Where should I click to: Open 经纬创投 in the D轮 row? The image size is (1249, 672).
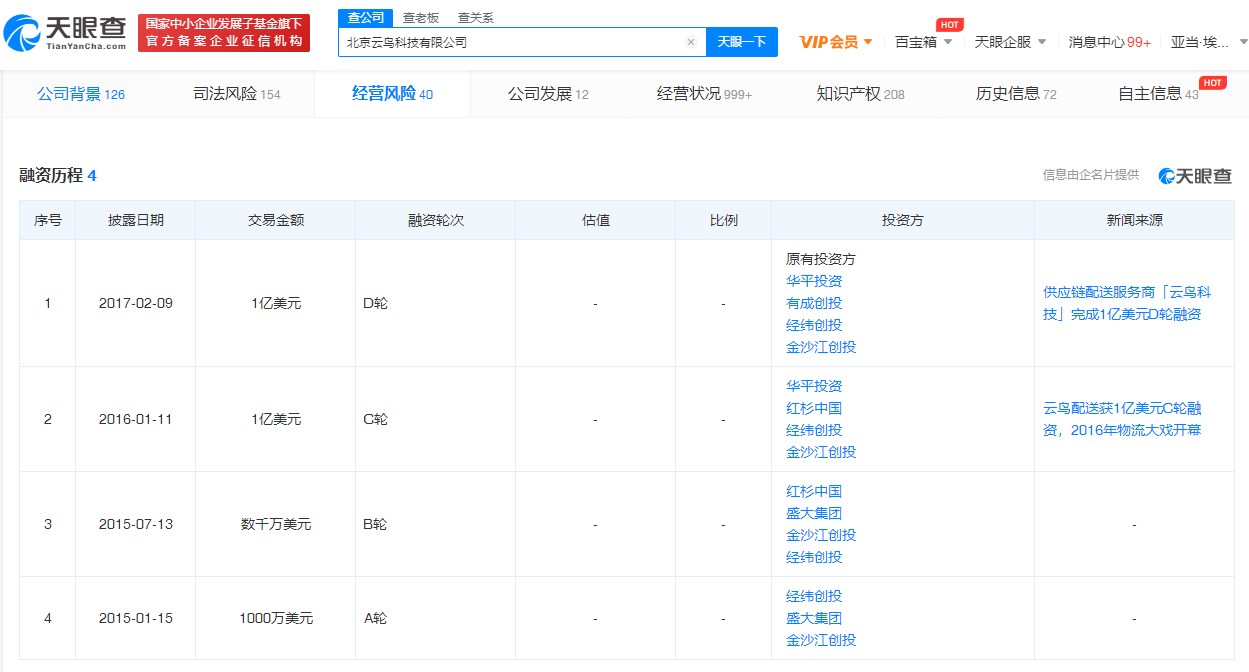[x=814, y=325]
